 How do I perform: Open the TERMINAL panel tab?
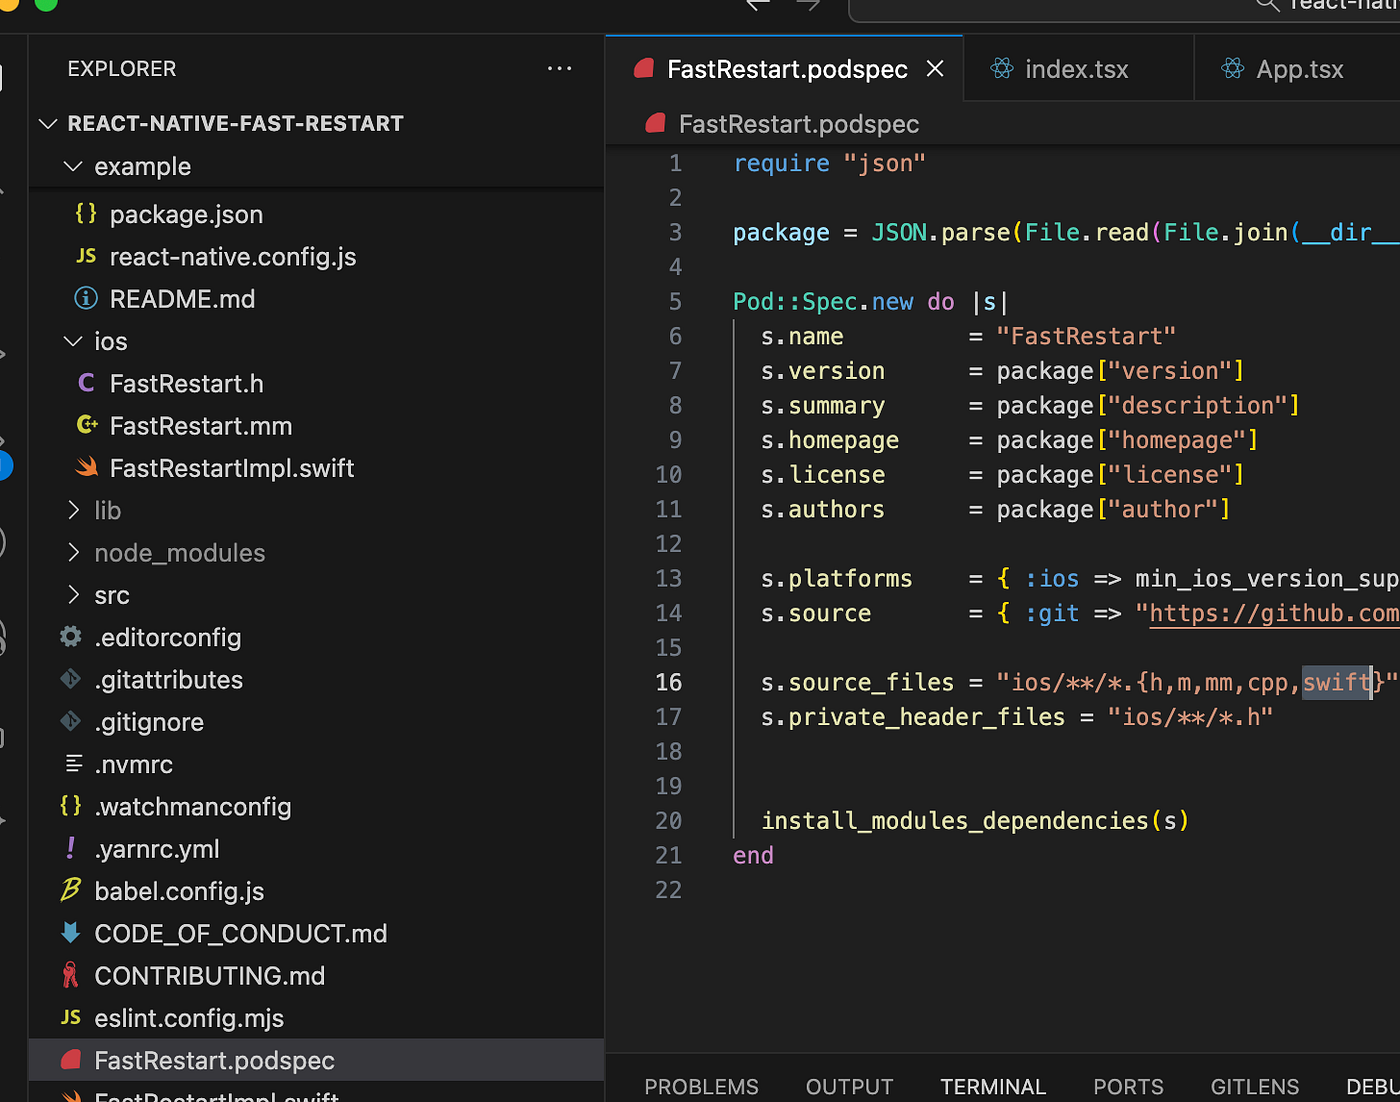pos(993,1086)
